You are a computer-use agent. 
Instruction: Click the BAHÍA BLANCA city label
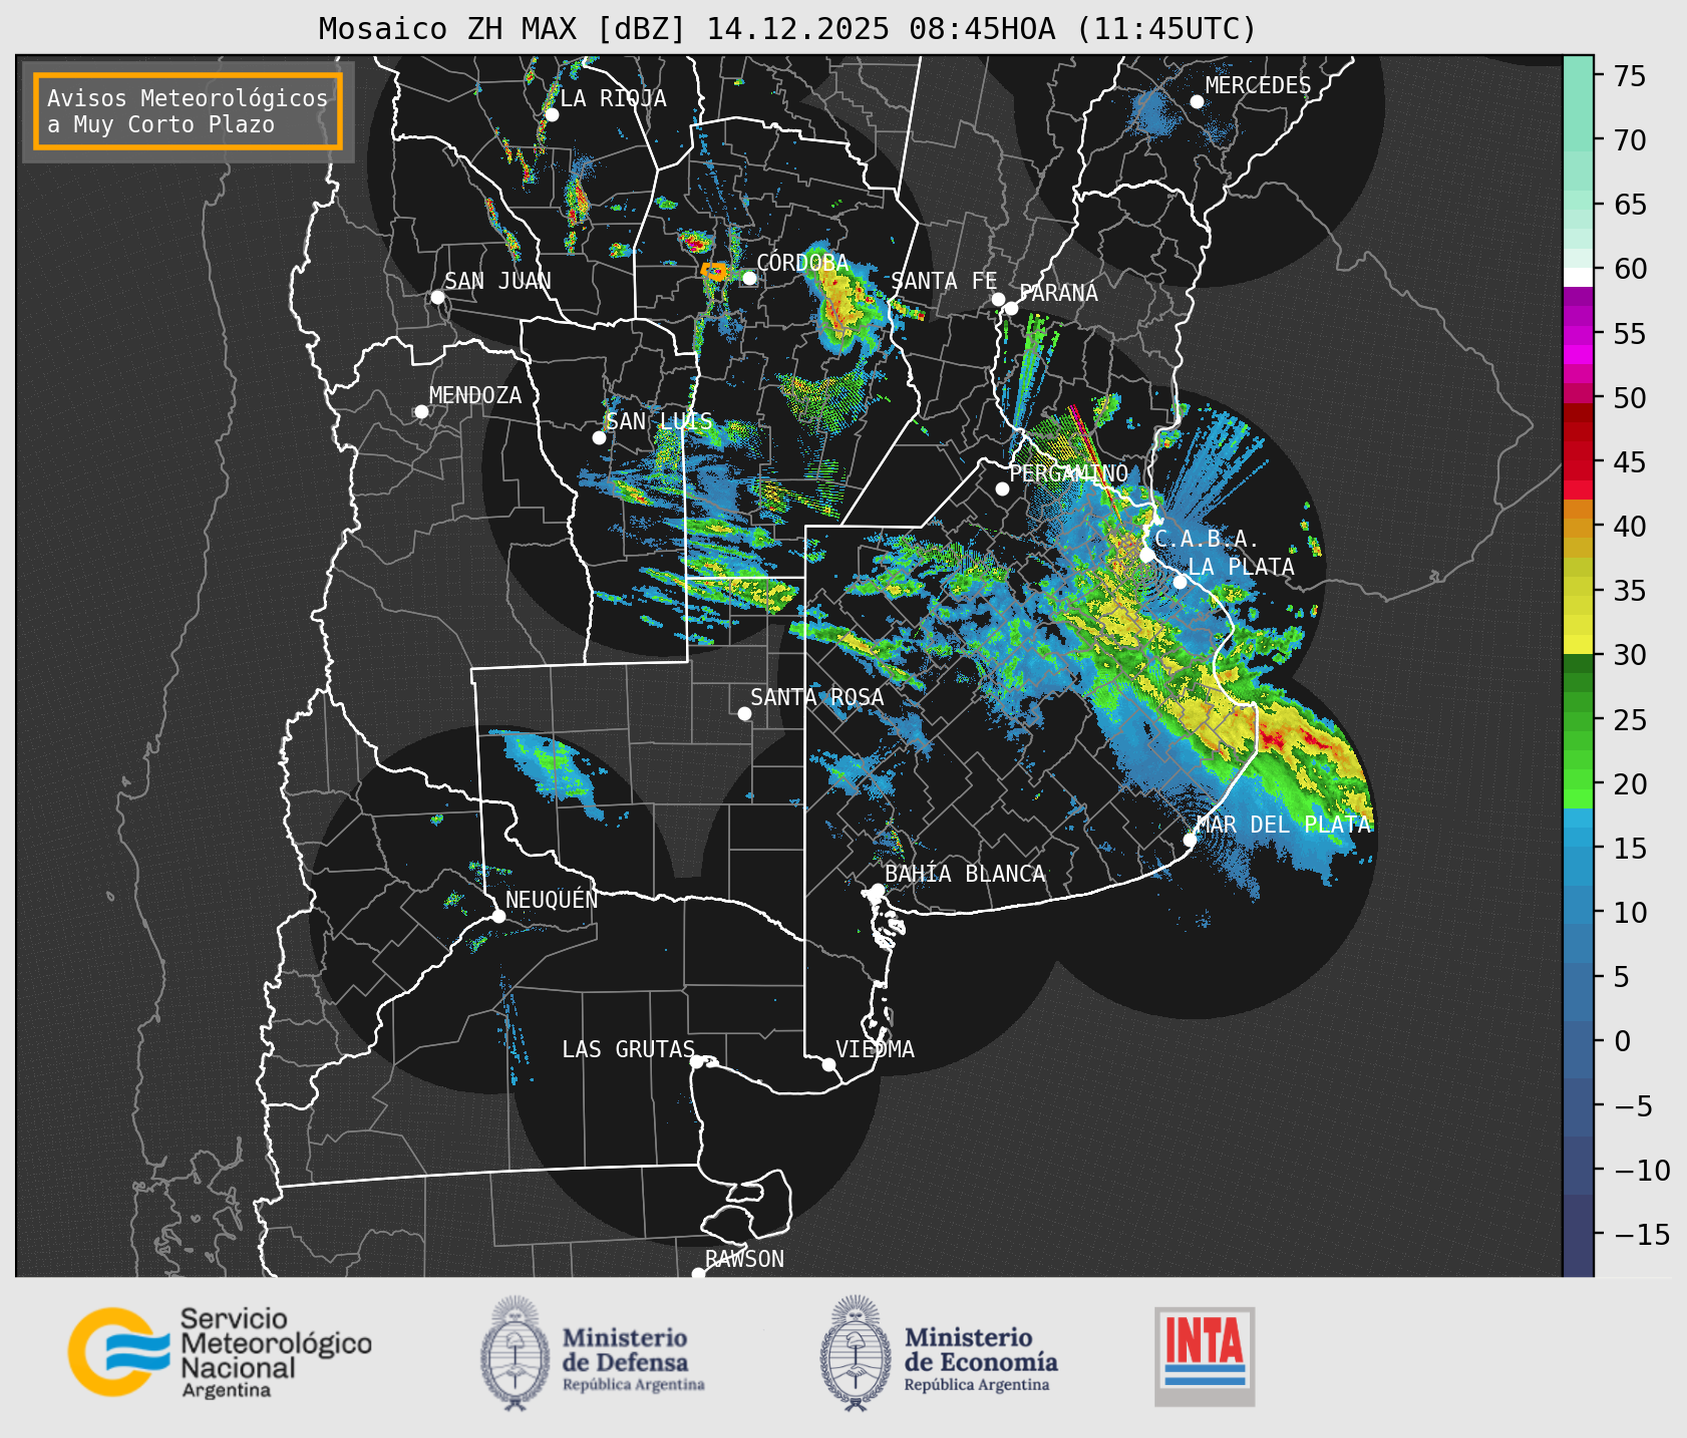tap(965, 874)
